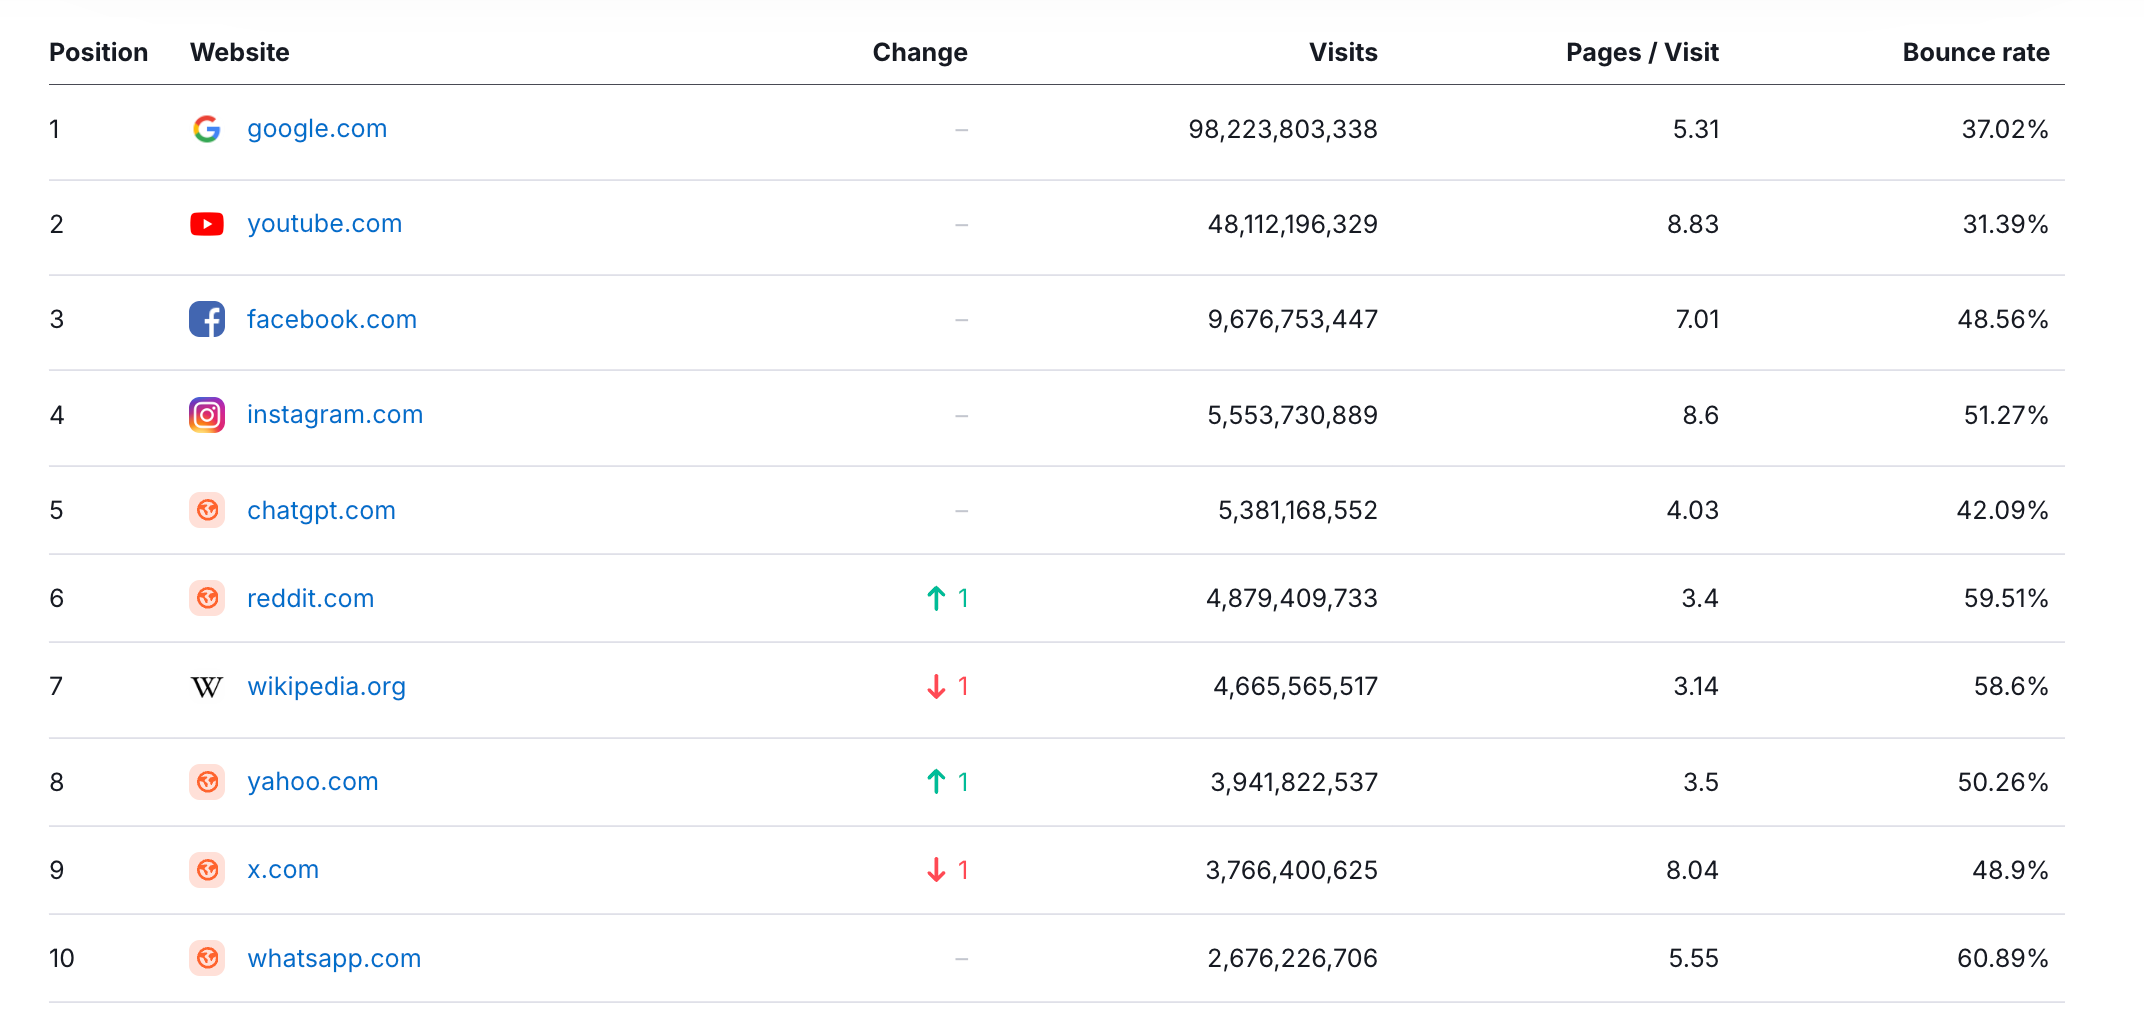Select visits value 9,676,753,447
The width and height of the screenshot is (2144, 1010).
(x=1292, y=320)
